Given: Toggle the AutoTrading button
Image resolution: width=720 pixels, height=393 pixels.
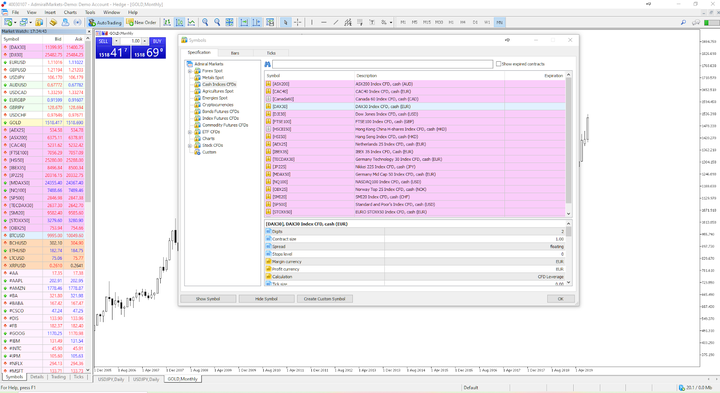Looking at the screenshot, I should pyautogui.click(x=105, y=22).
